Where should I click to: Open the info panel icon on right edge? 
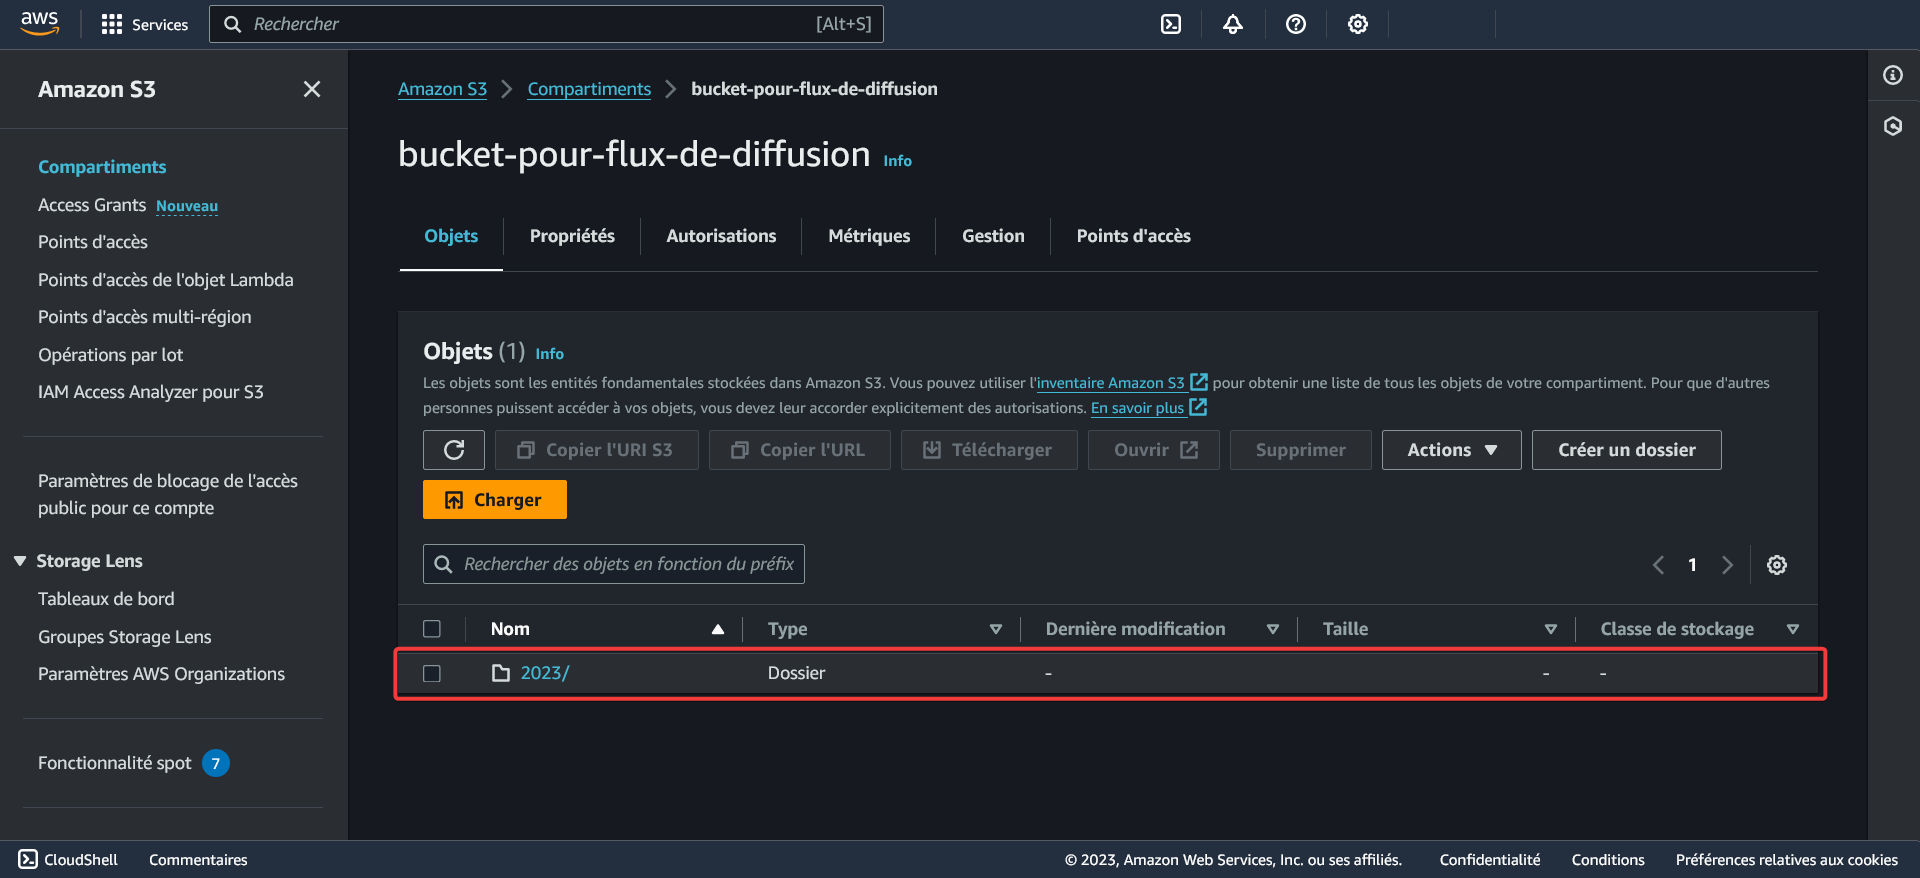(1893, 75)
